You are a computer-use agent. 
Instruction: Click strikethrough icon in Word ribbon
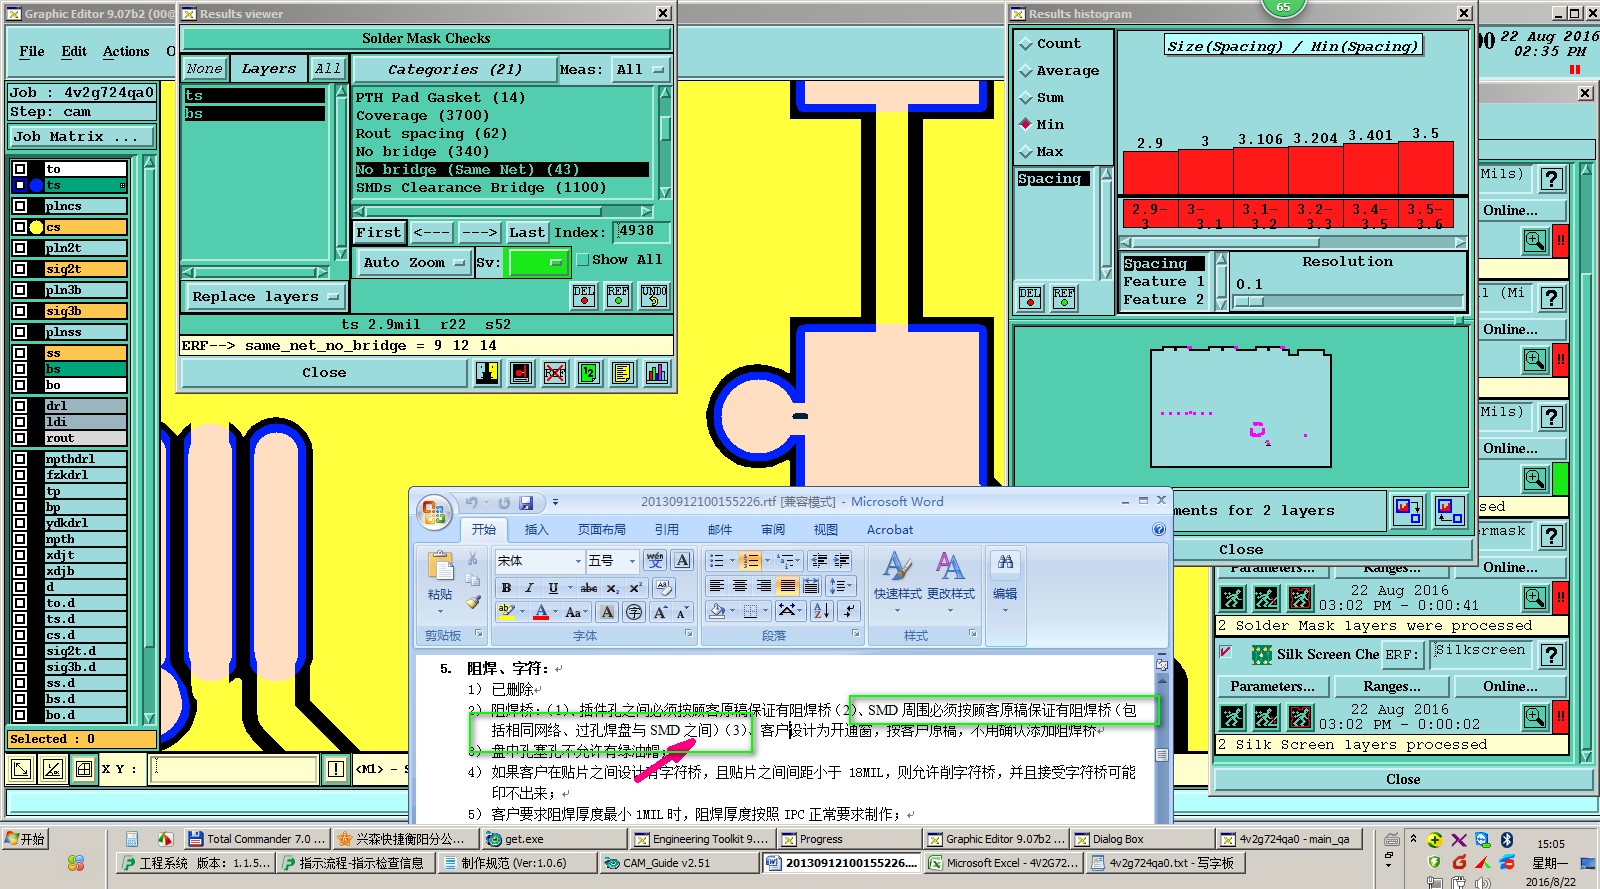[x=590, y=588]
